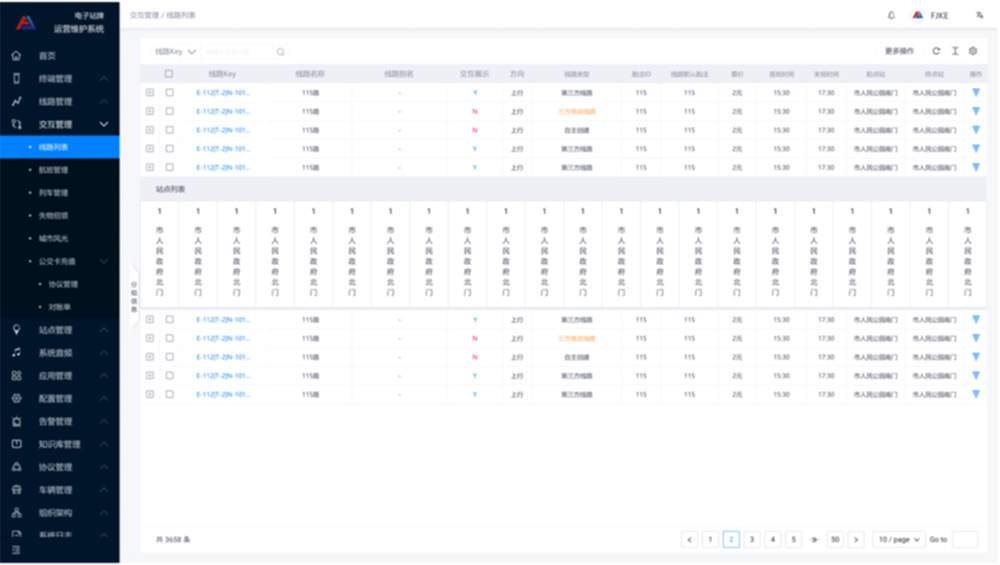Click the 更多操作 button

(x=899, y=51)
